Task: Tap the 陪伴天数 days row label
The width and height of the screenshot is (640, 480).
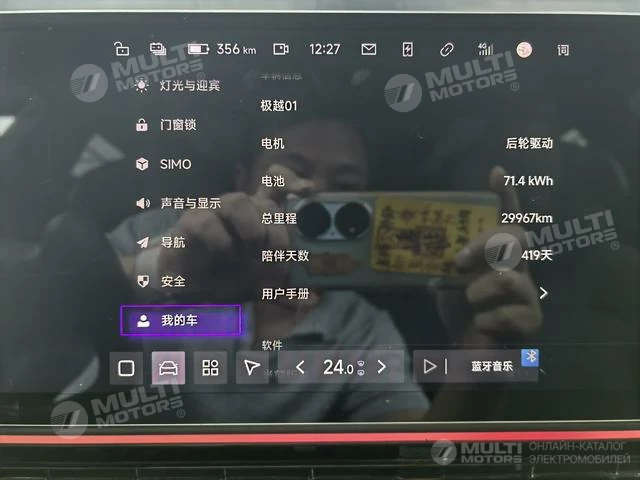Action: click(285, 256)
